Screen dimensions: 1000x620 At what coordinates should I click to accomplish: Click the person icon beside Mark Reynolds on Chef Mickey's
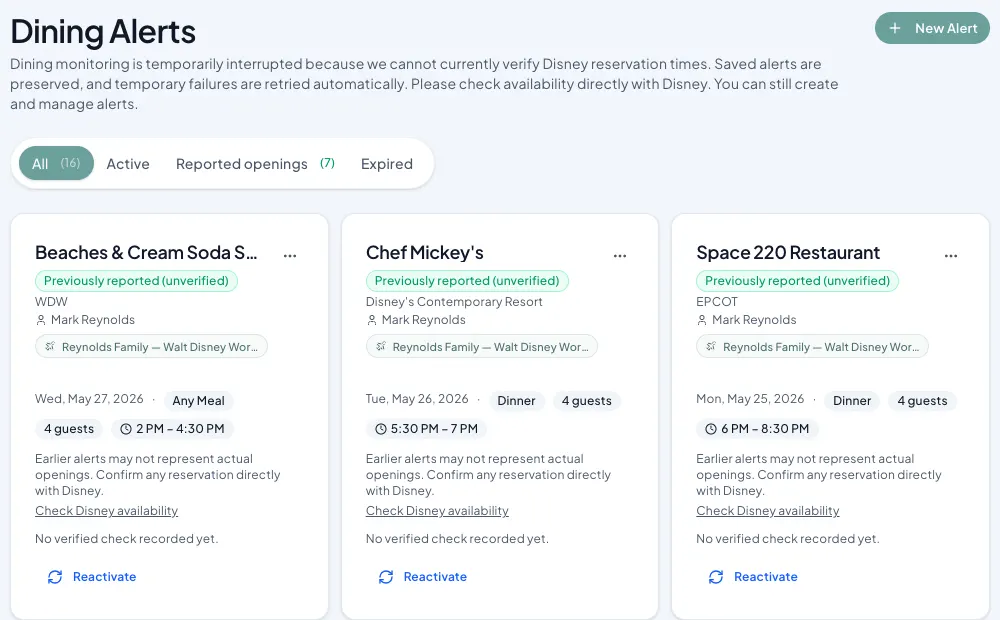(x=372, y=320)
